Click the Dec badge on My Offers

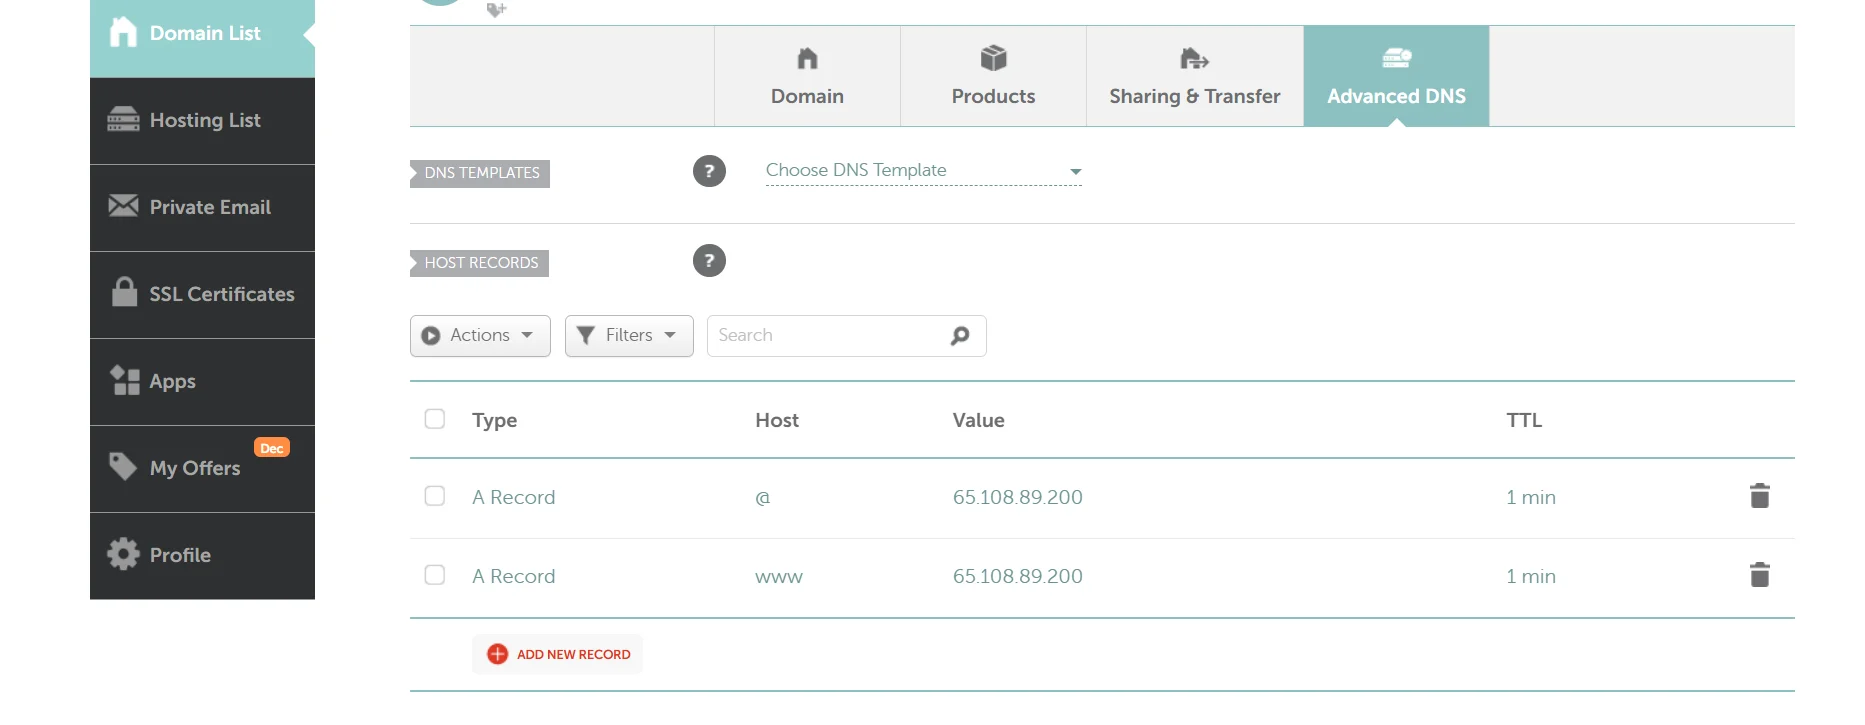tap(272, 448)
